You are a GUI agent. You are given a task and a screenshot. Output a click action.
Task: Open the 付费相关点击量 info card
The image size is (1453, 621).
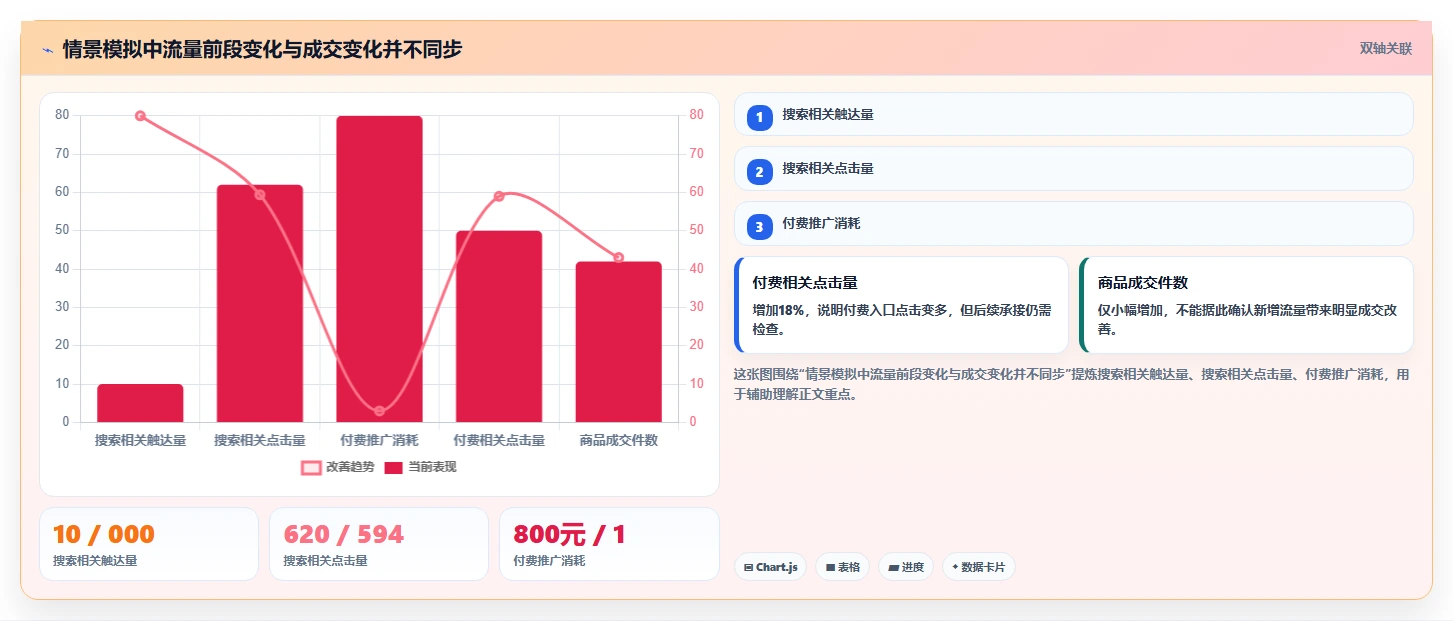tap(901, 305)
